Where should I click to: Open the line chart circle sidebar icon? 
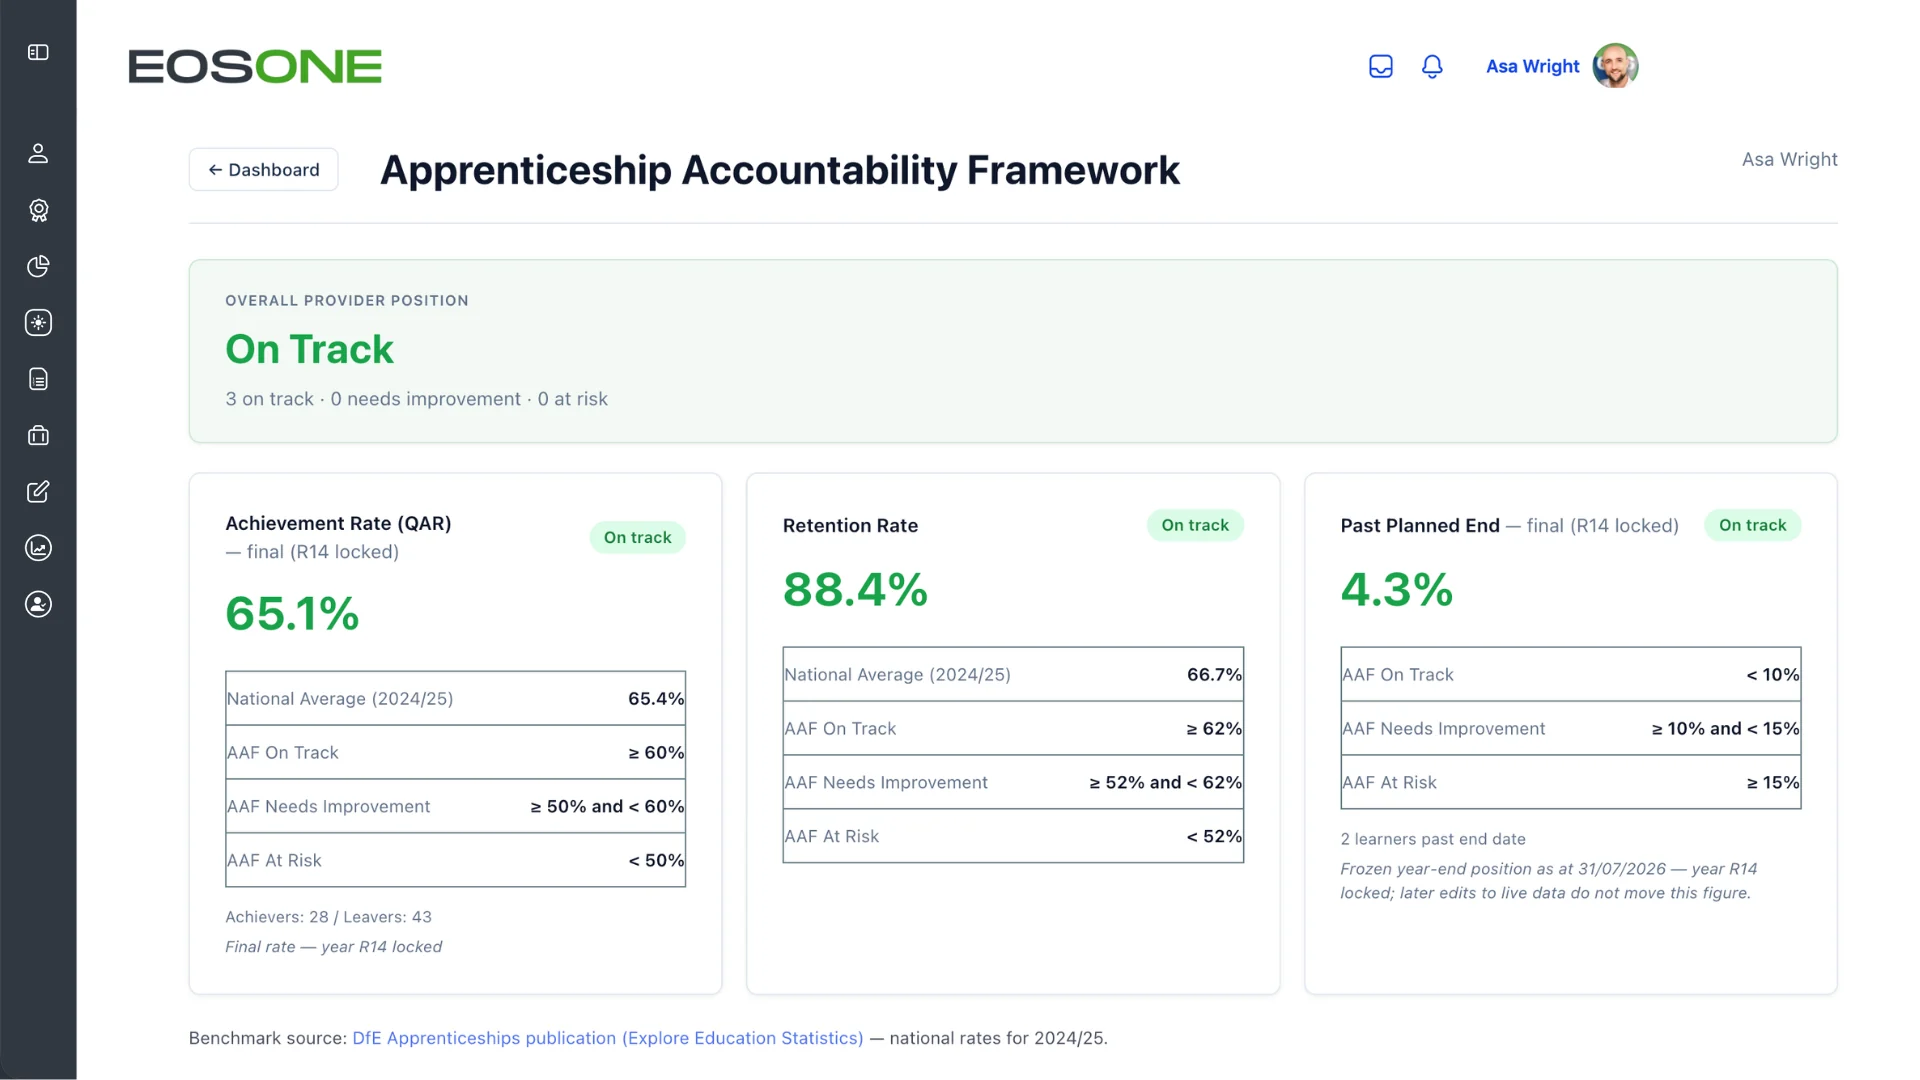[x=38, y=548]
